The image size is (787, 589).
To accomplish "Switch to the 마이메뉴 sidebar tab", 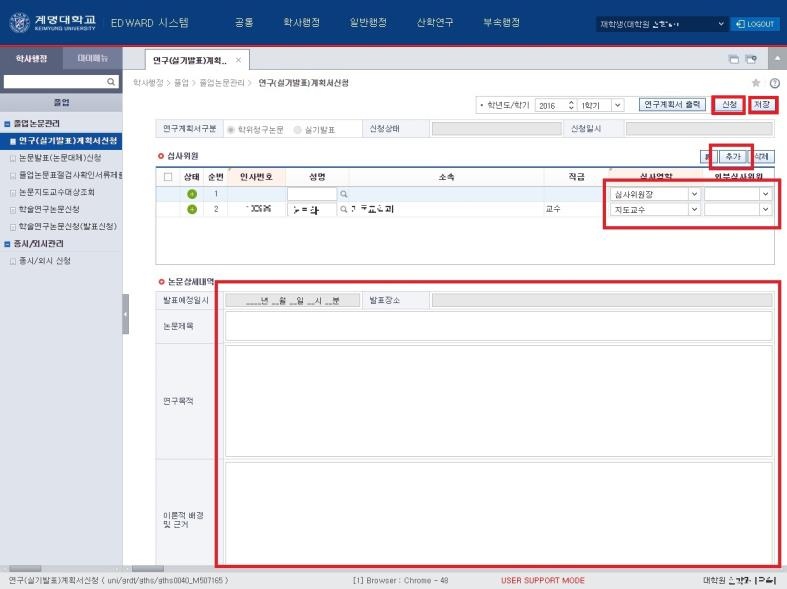I will [x=92, y=60].
